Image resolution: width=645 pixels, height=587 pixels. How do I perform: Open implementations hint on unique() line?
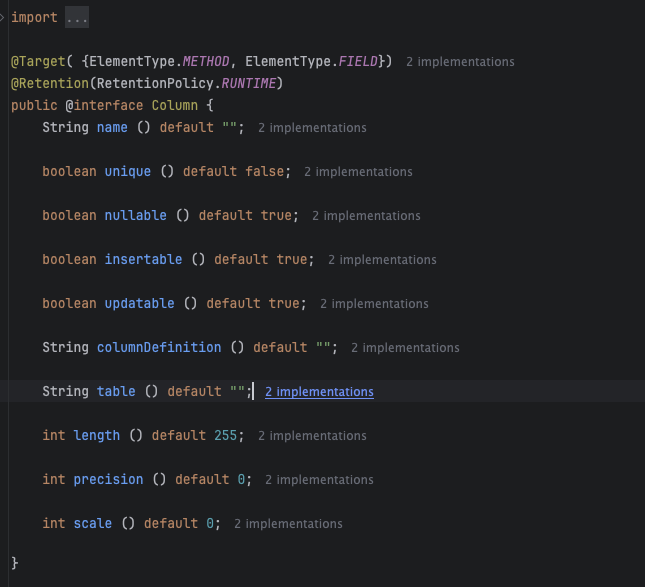pos(358,172)
